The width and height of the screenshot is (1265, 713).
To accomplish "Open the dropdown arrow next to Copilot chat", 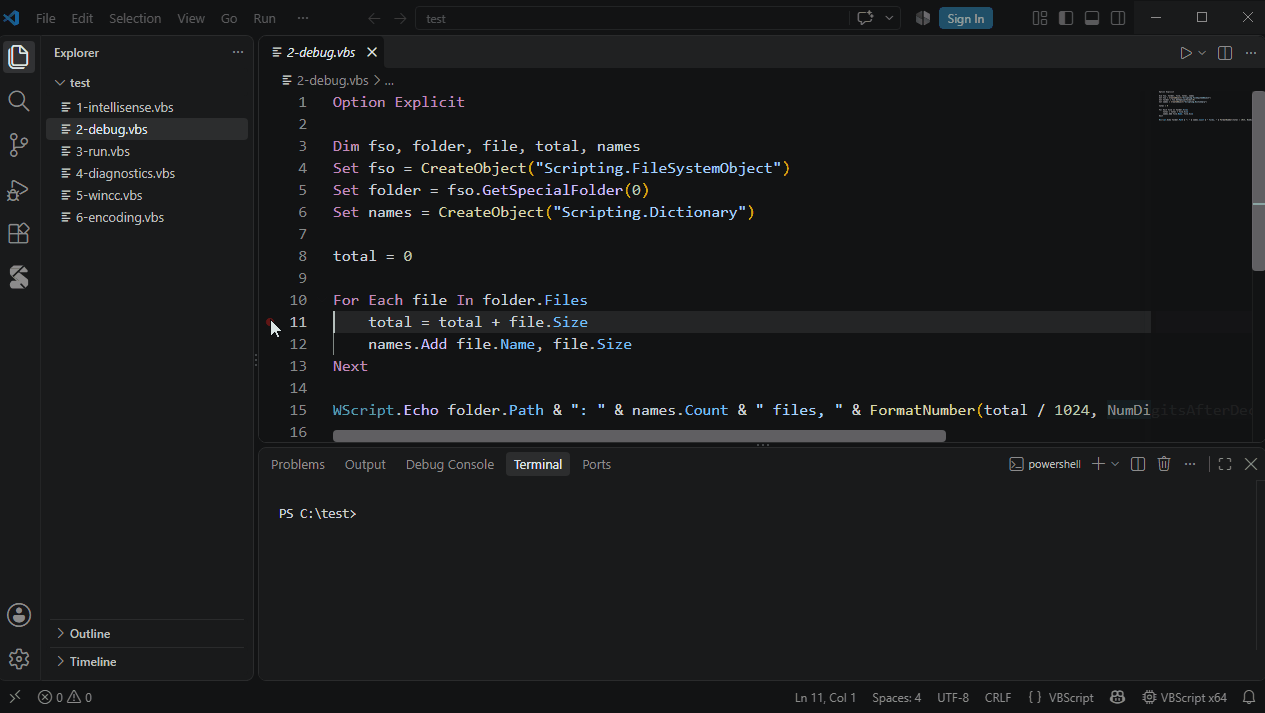I will 889,18.
